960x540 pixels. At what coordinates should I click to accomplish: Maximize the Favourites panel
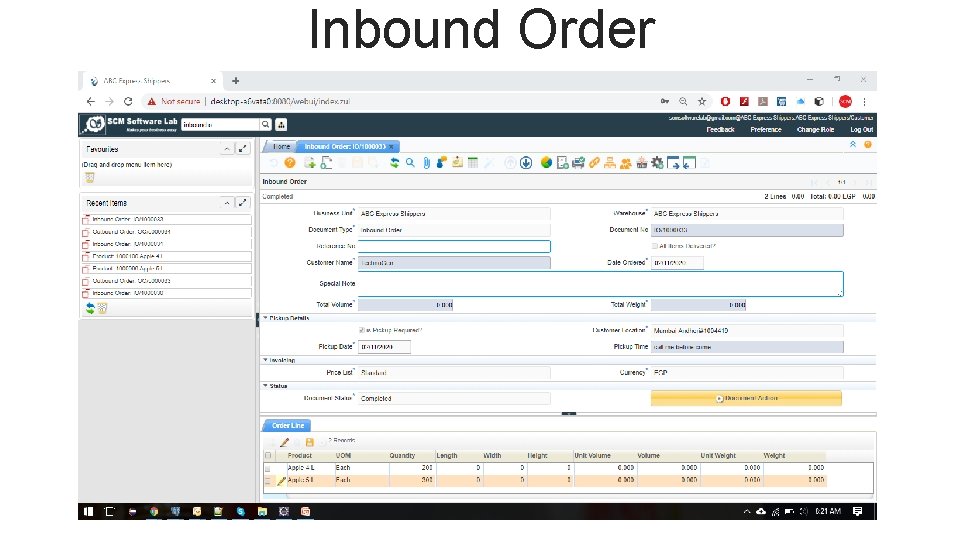pyautogui.click(x=243, y=149)
